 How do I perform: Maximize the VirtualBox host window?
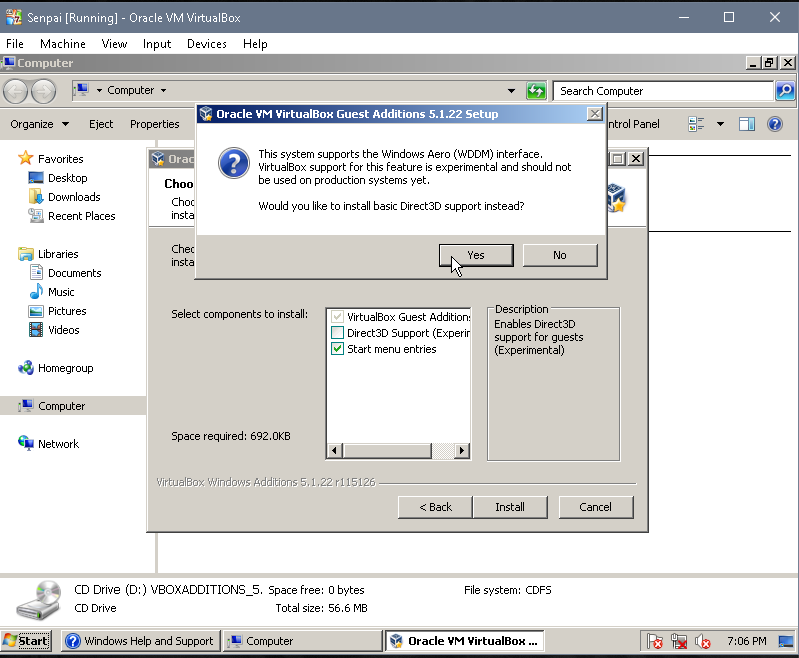[729, 17]
